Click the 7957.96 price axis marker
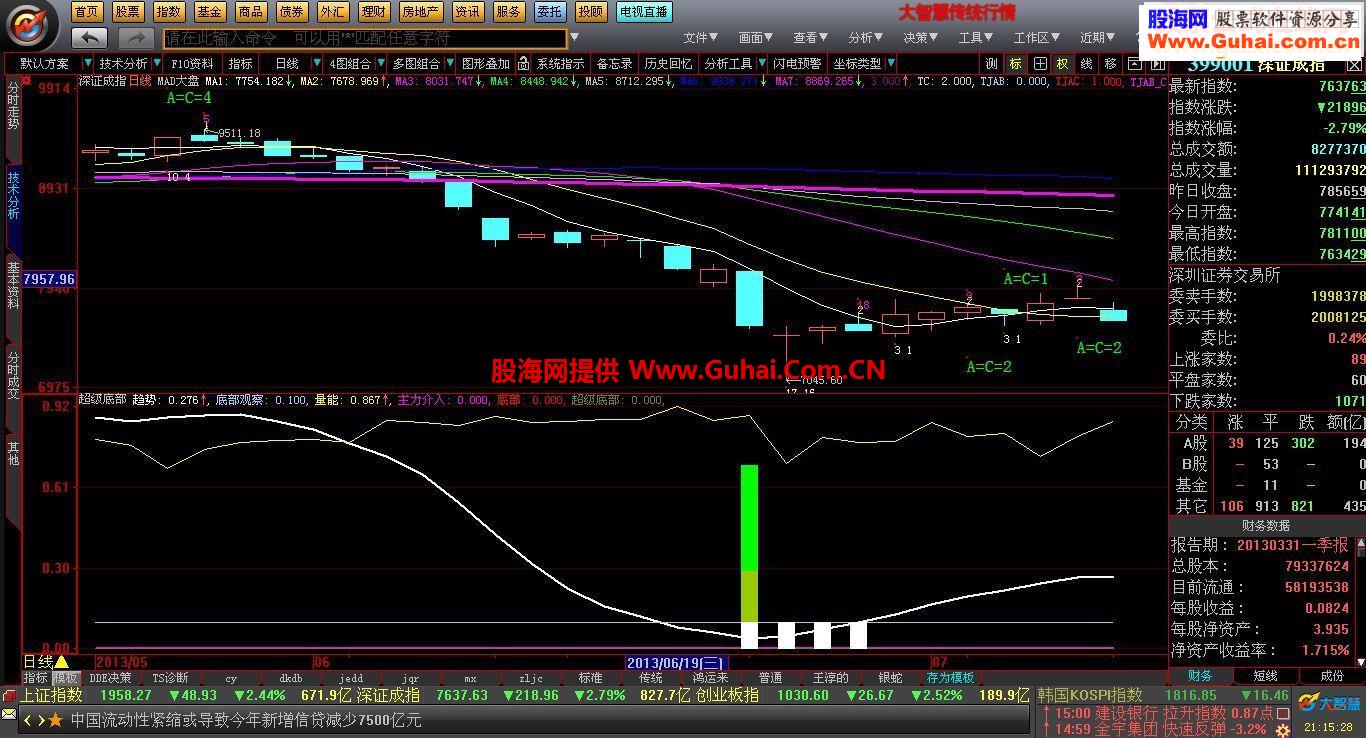Viewport: 1366px width, 738px height. pos(49,279)
